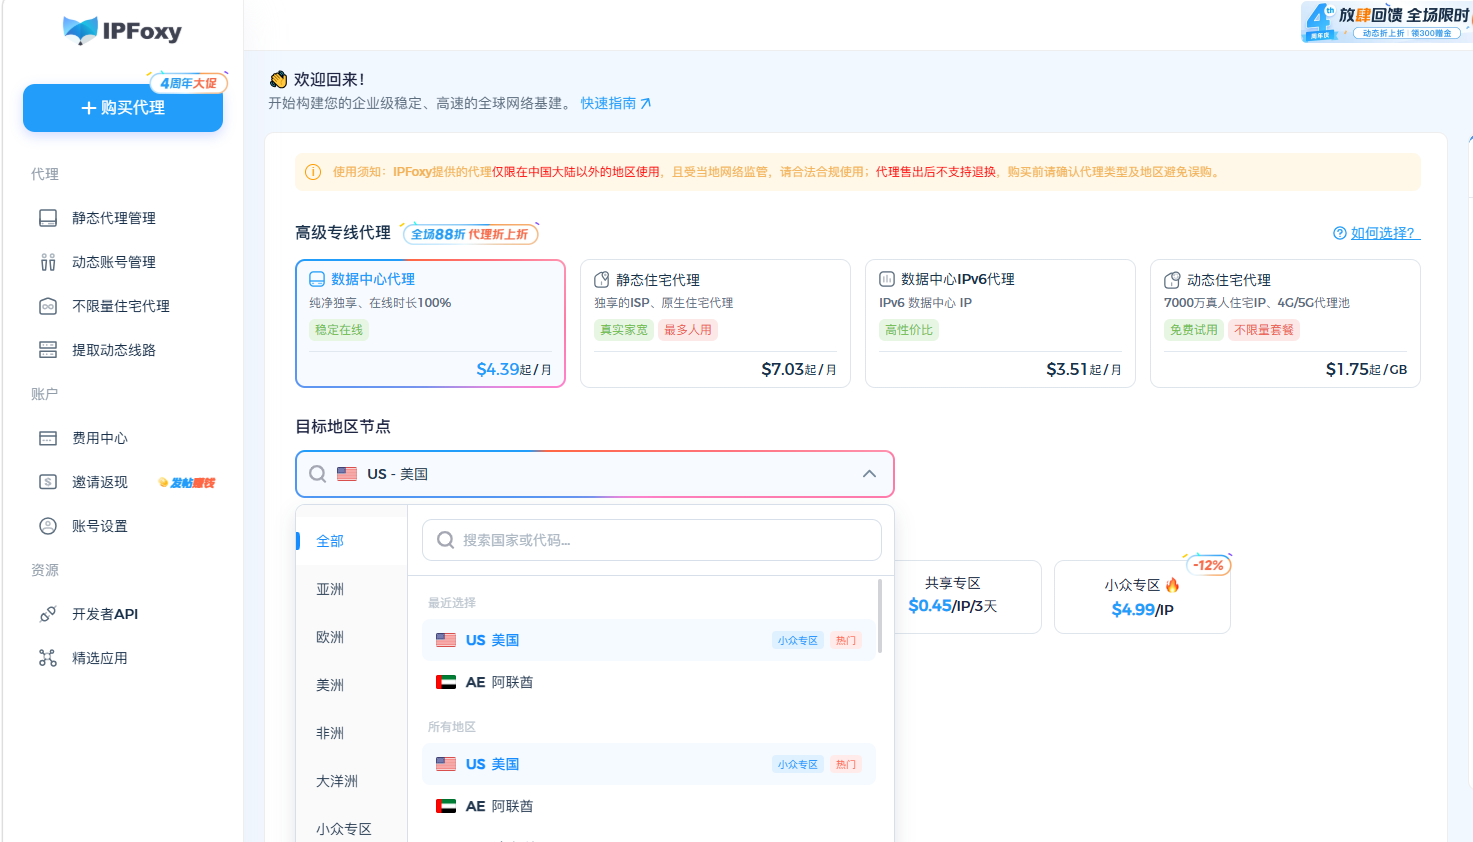Screen dimensions: 1473x842
Task: Select the datacenter proxy (数据中心代理) card
Action: [430, 323]
